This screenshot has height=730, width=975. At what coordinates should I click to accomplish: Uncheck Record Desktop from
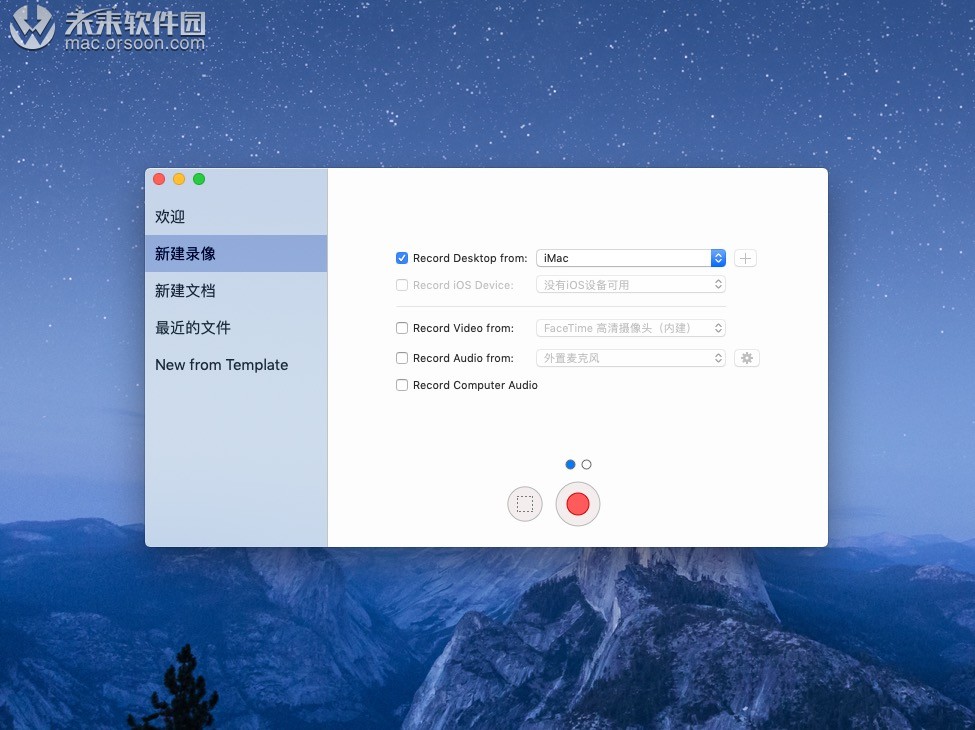pyautogui.click(x=401, y=258)
